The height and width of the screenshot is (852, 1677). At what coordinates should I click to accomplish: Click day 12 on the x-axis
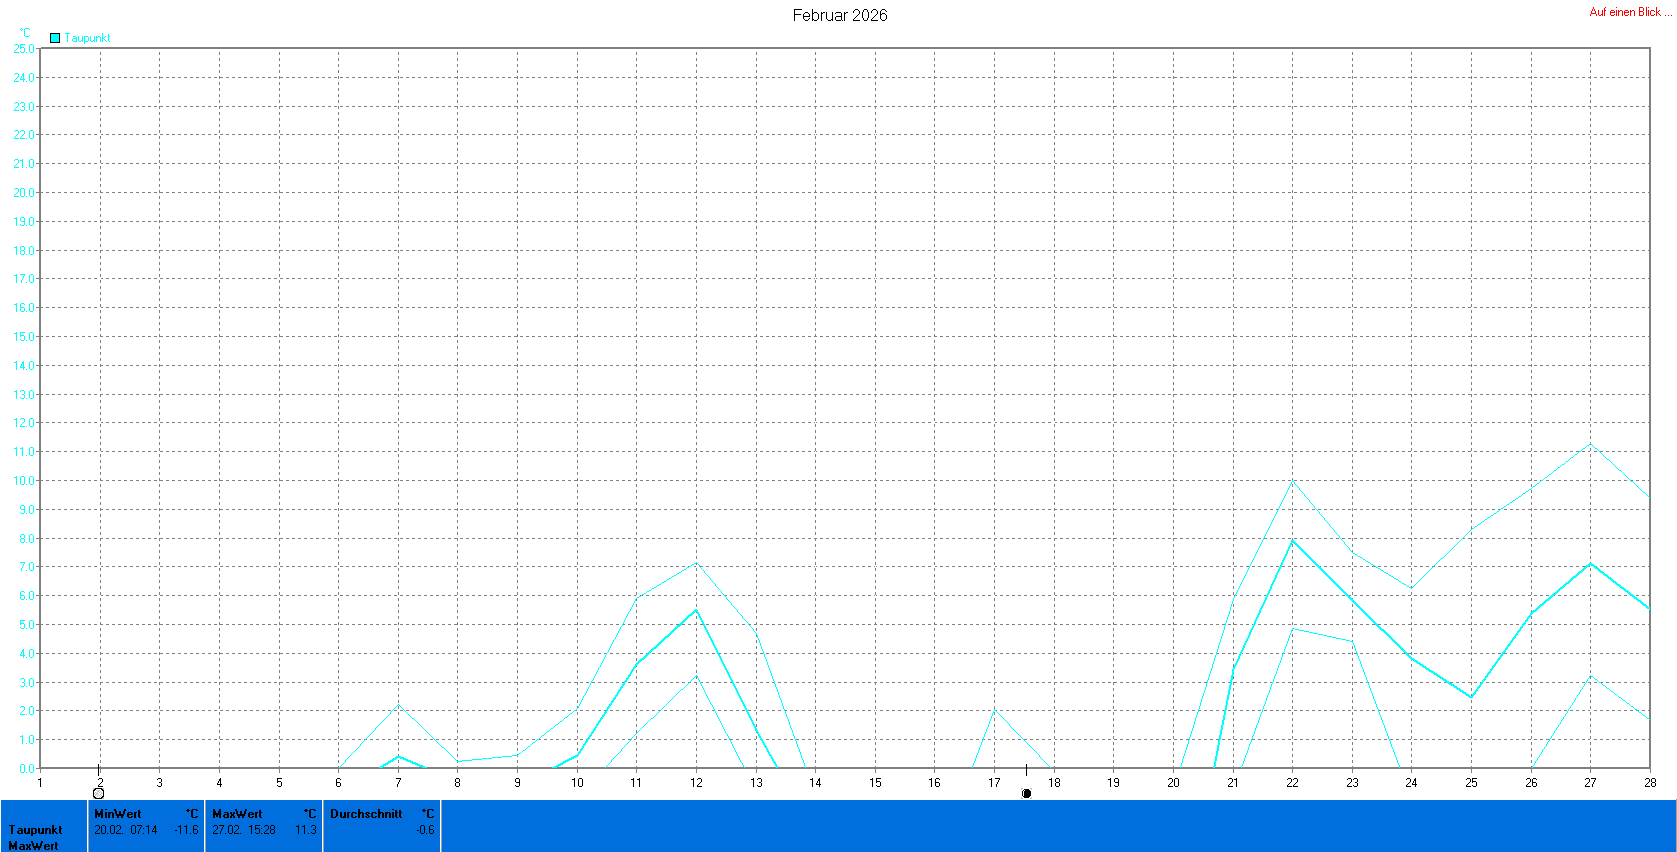(696, 783)
